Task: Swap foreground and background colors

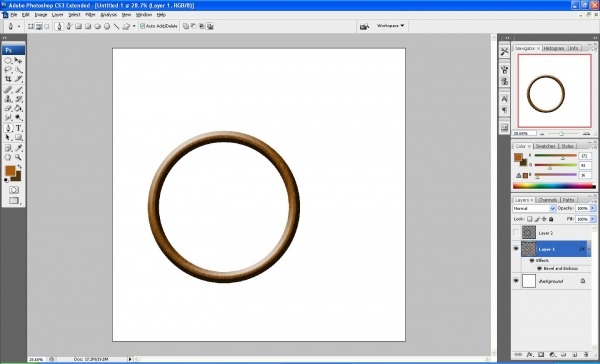Action: coord(20,166)
